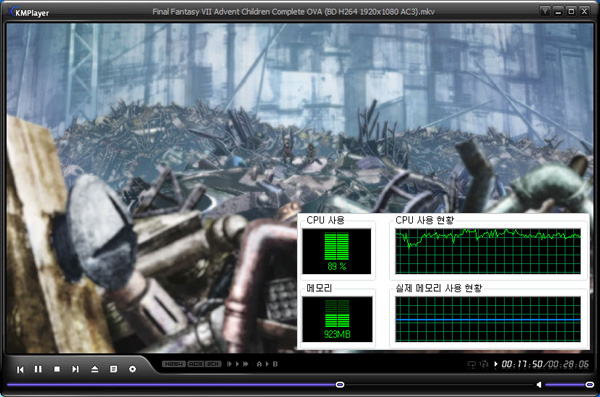Stop the video playback
The width and height of the screenshot is (600, 397).
tap(57, 369)
